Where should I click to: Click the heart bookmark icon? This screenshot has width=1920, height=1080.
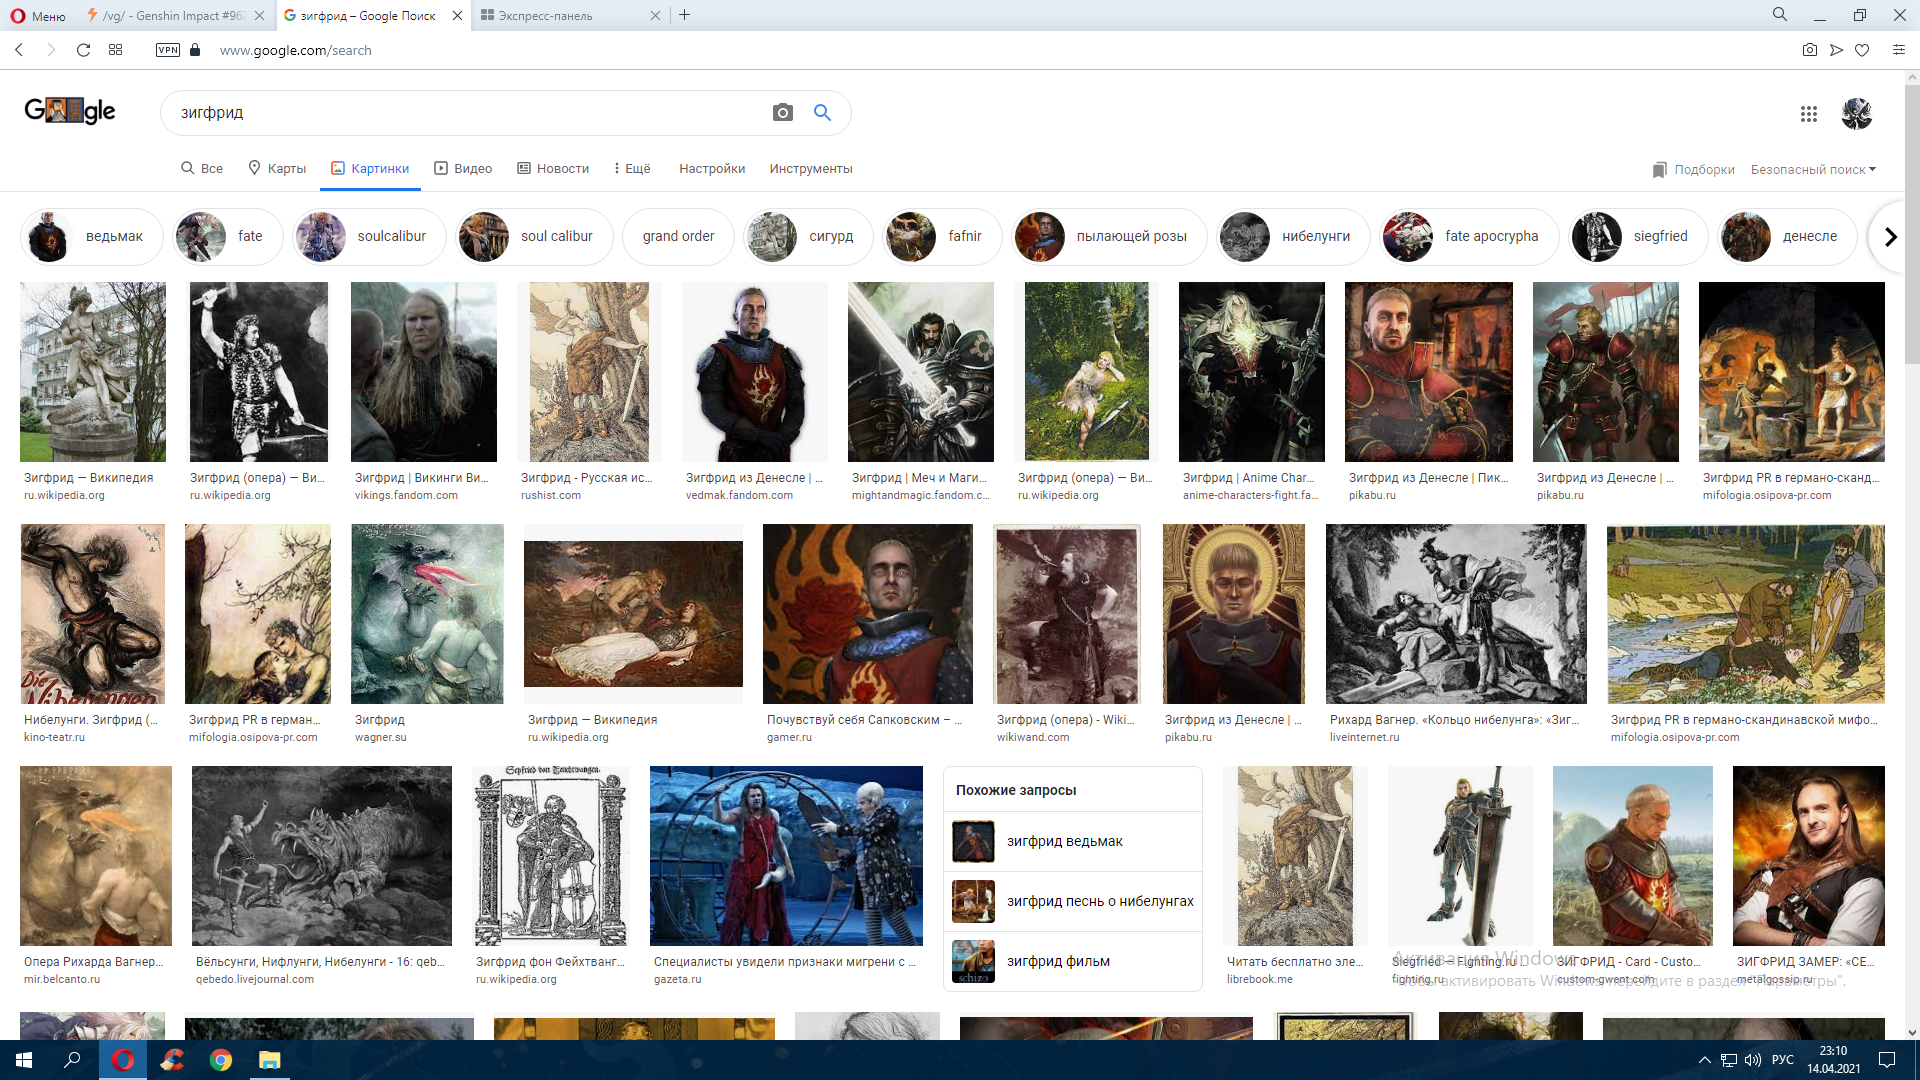1862,50
